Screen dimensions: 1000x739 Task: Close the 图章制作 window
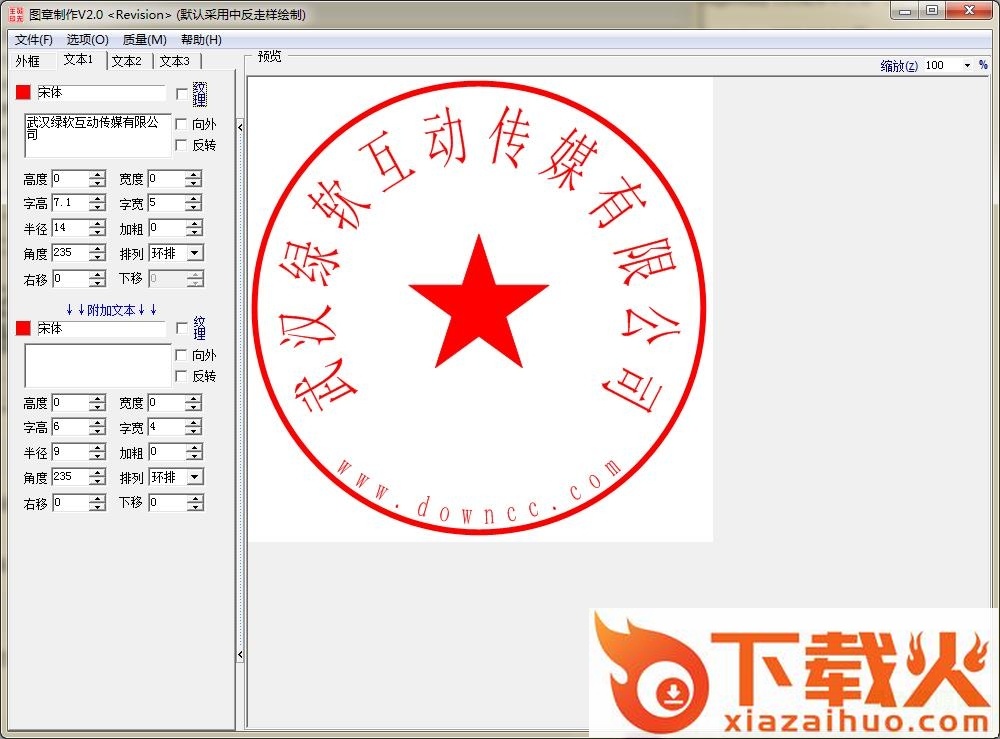pyautogui.click(x=969, y=11)
